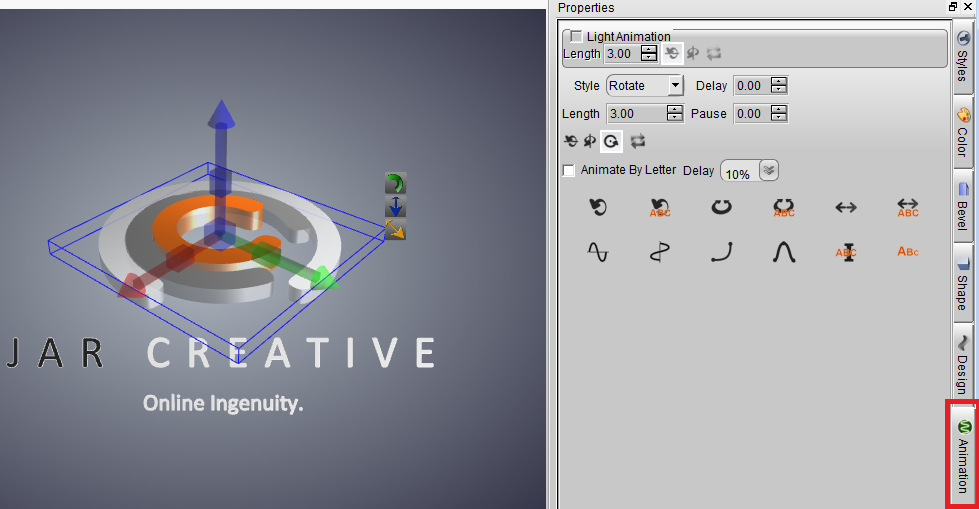This screenshot has width=979, height=509.
Task: Decrease the Style Length with the down spinner
Action: click(674, 117)
